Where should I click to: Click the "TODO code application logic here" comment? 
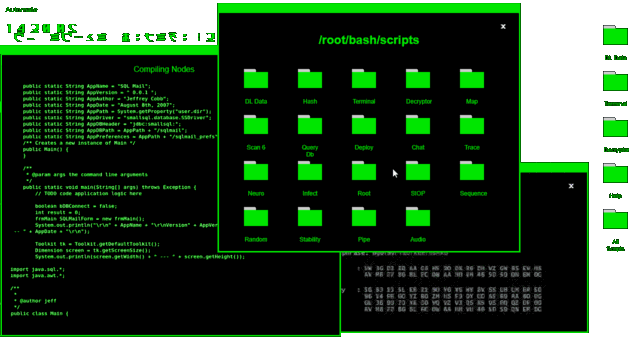pos(88,193)
